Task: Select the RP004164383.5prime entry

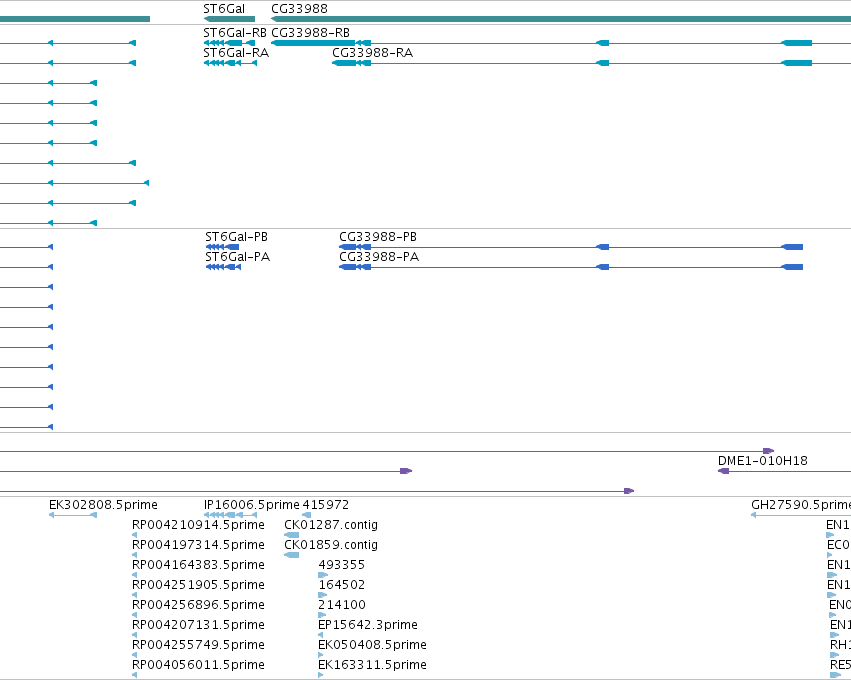Action: pos(198,565)
